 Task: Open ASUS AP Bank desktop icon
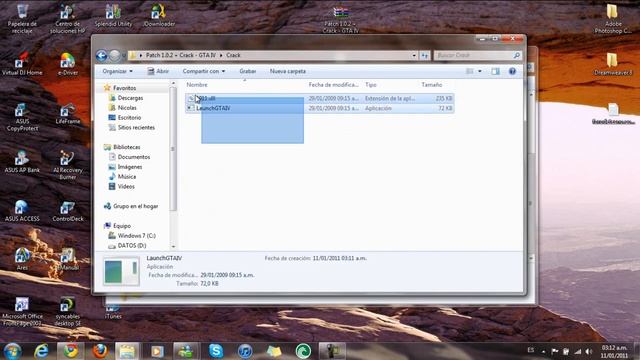(x=22, y=162)
